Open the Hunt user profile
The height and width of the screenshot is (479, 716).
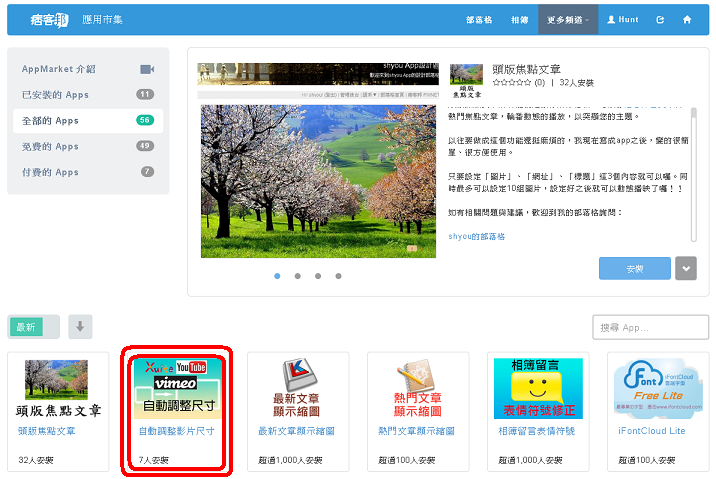pos(623,20)
